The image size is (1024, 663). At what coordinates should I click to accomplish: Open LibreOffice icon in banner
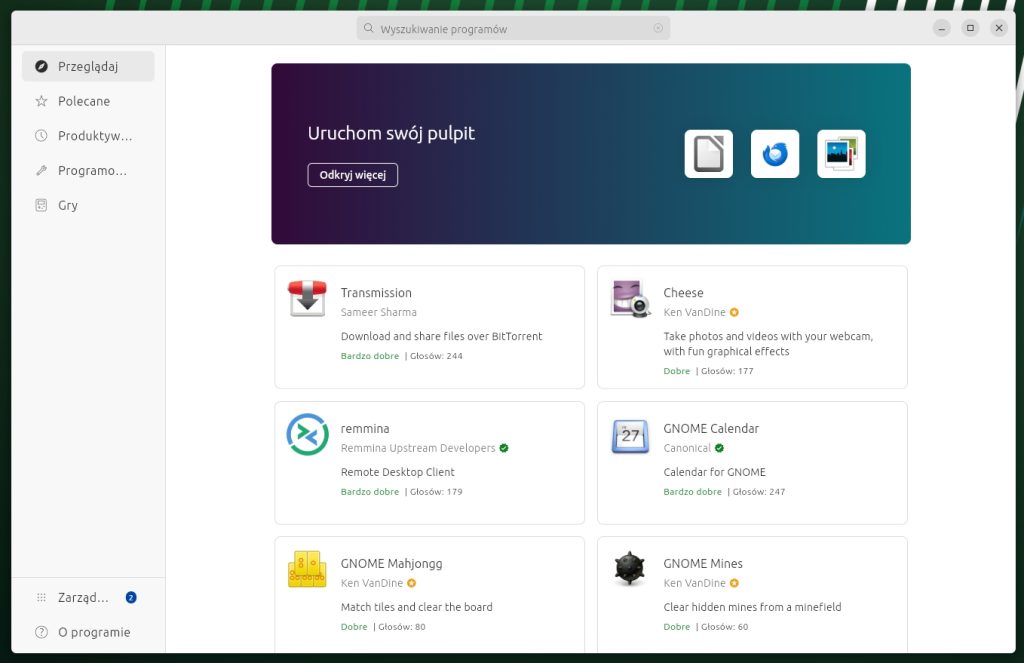coord(708,154)
